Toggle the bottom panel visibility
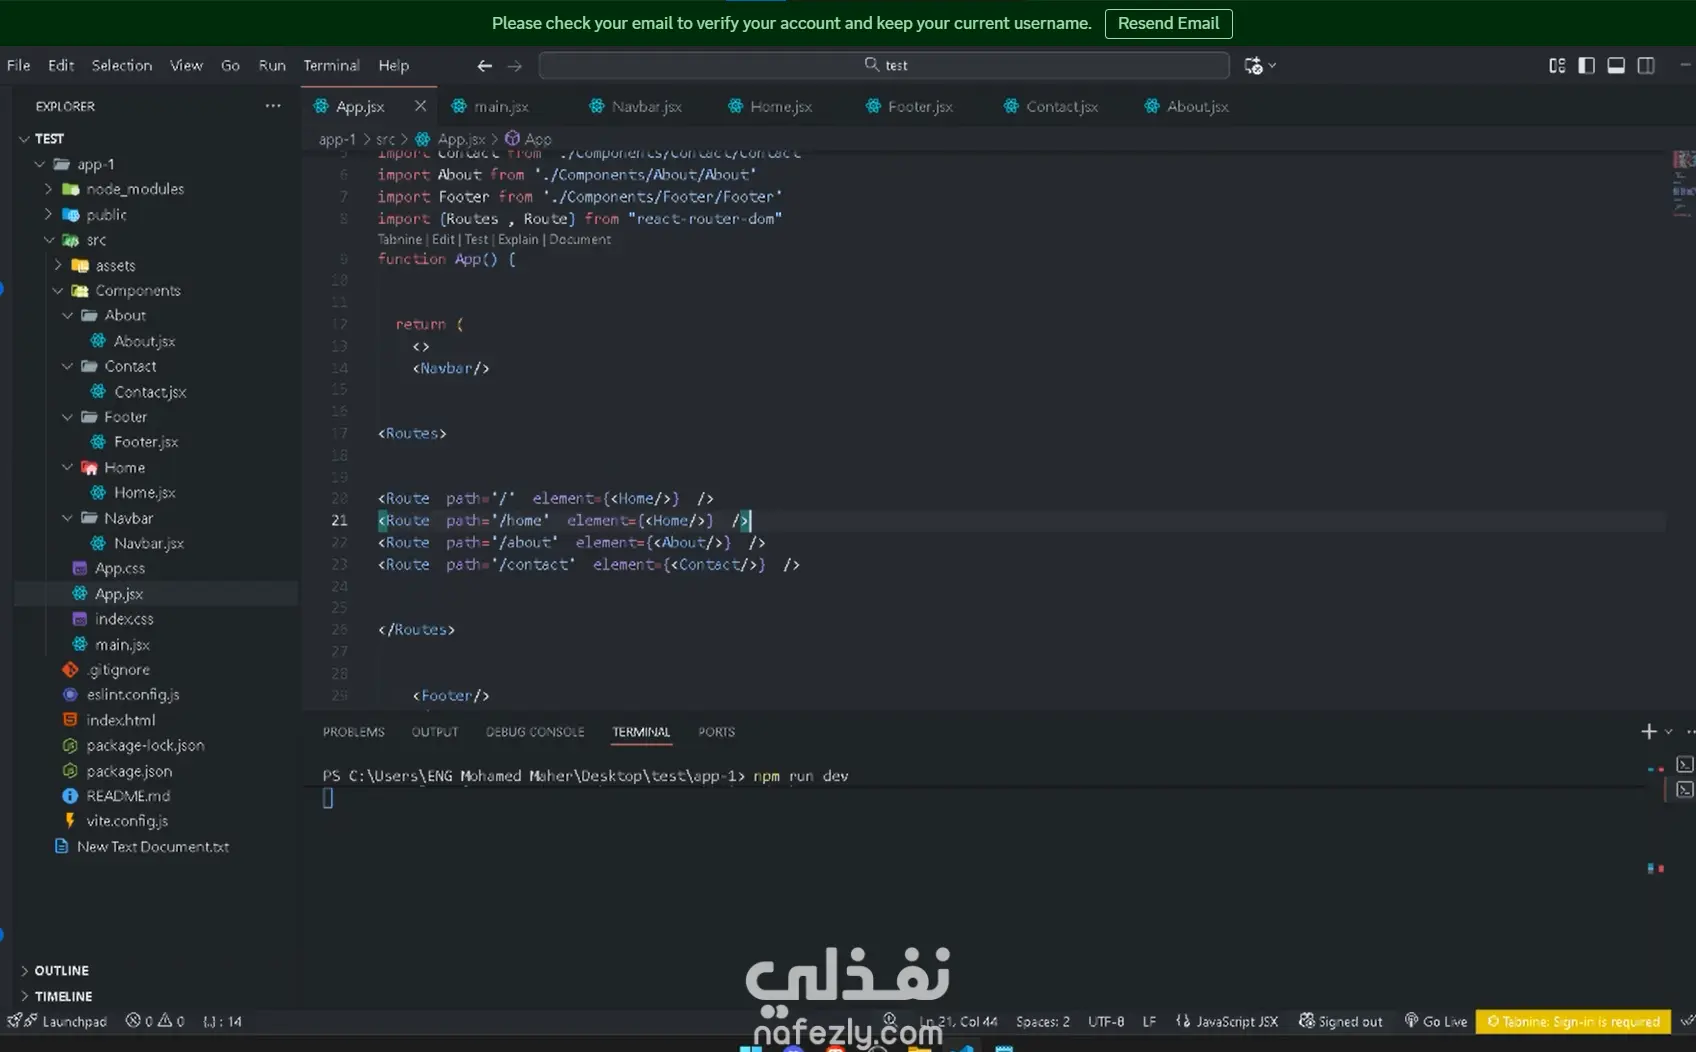This screenshot has width=1696, height=1052. click(1616, 65)
